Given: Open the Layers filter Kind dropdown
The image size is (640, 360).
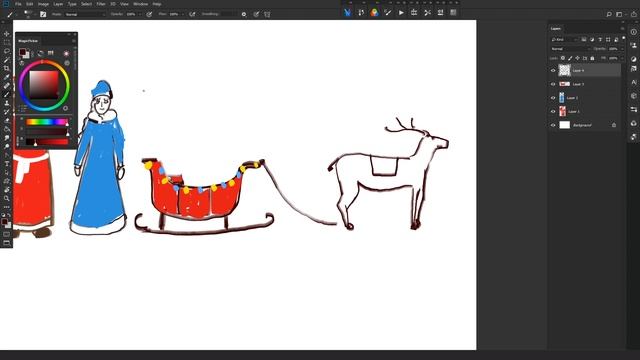Looking at the screenshot, I should click(x=564, y=39).
